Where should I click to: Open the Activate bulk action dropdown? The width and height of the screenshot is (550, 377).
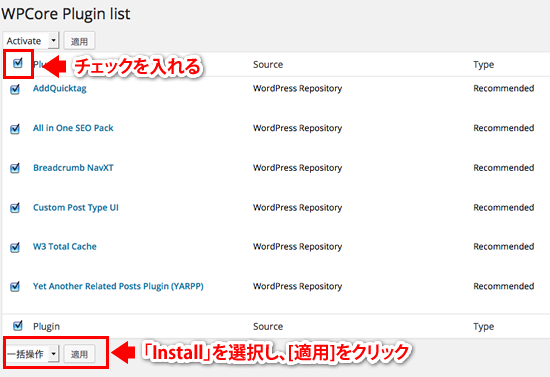[x=31, y=41]
